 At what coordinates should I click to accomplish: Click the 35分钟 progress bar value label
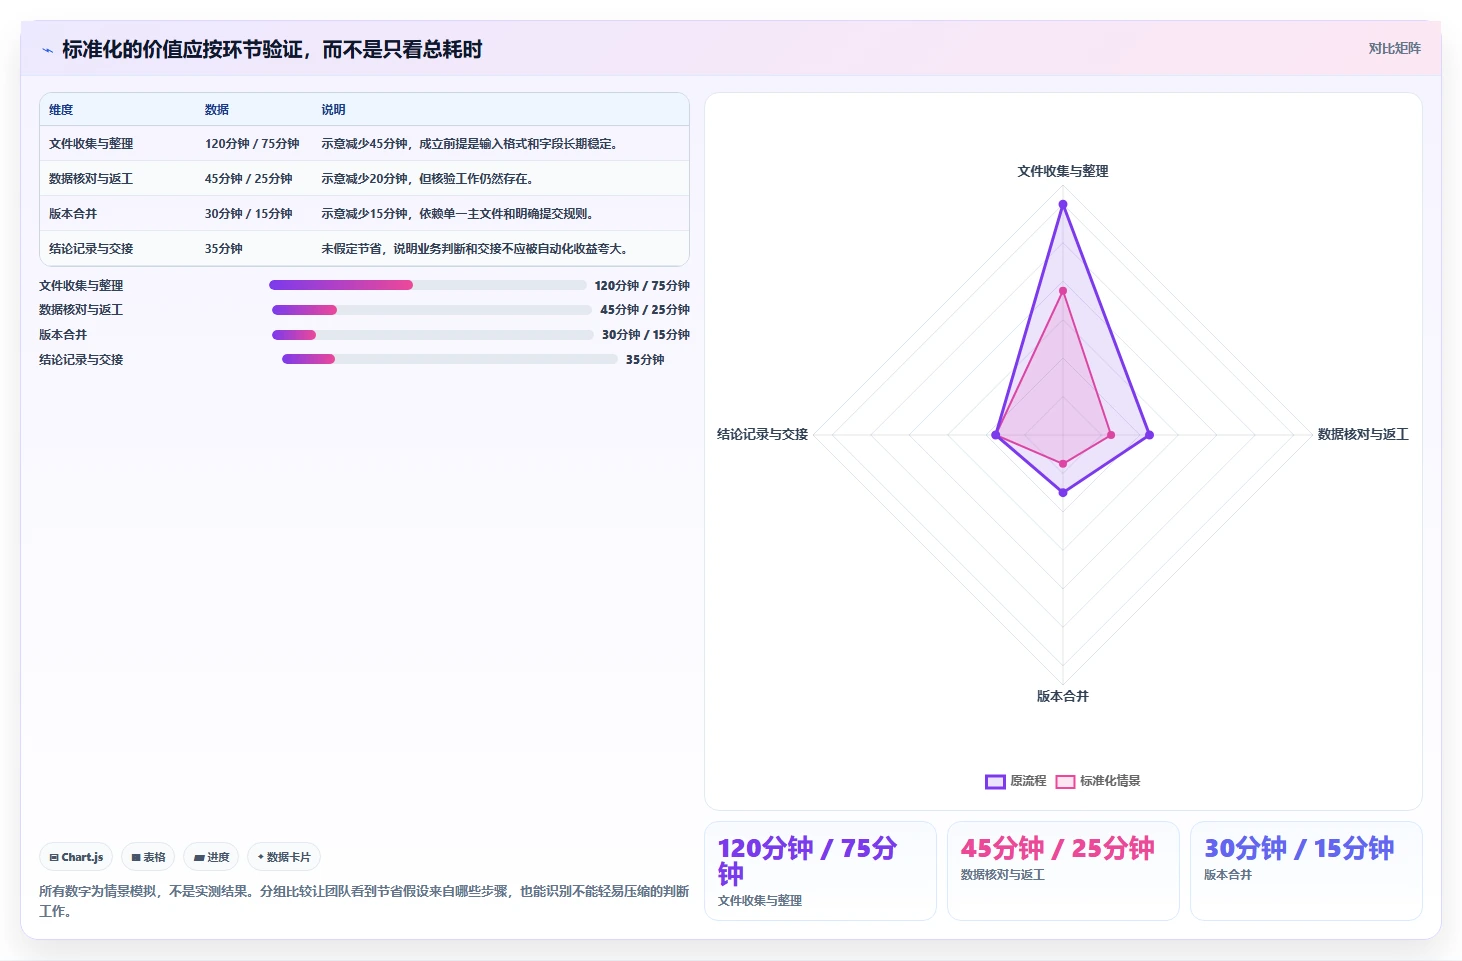click(645, 360)
